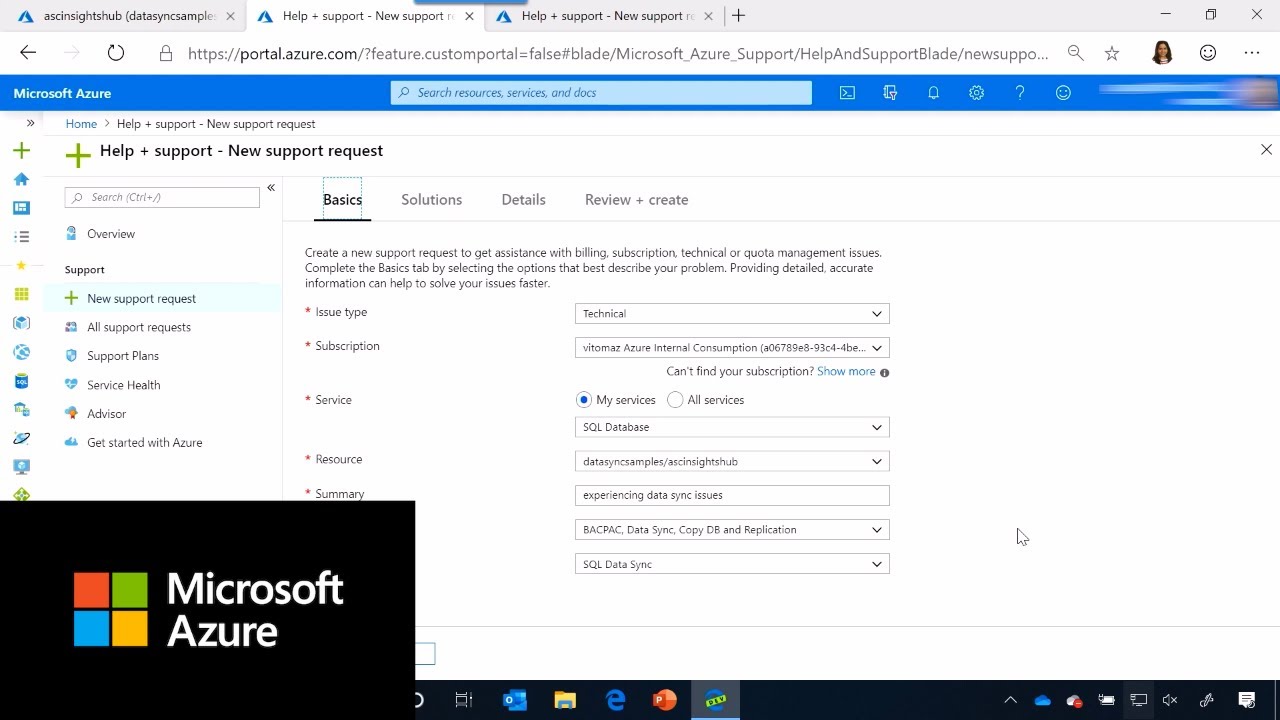Open Task View in taskbar
The height and width of the screenshot is (720, 1280).
pyautogui.click(x=463, y=700)
